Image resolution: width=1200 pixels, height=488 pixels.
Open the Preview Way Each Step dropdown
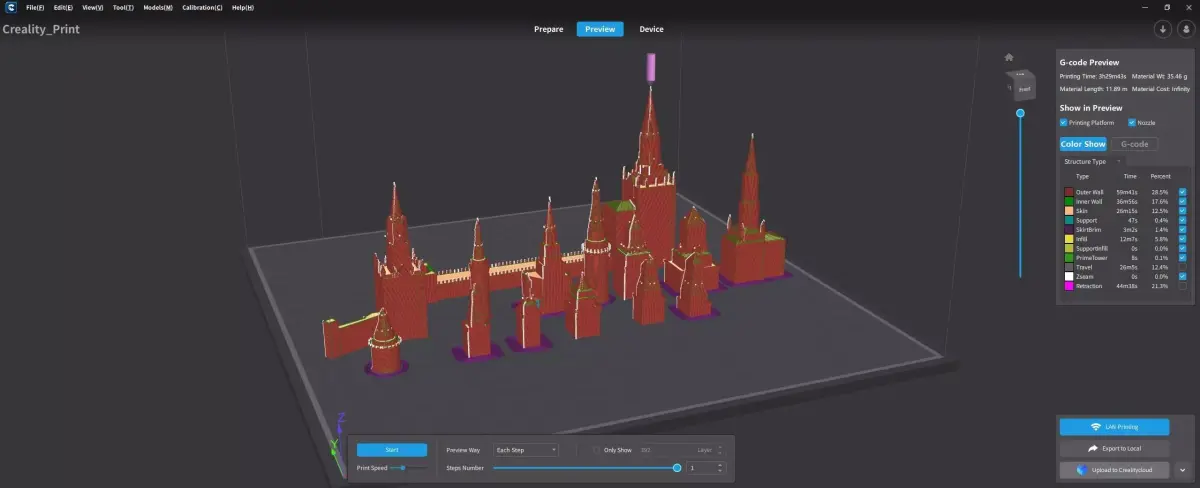click(526, 450)
